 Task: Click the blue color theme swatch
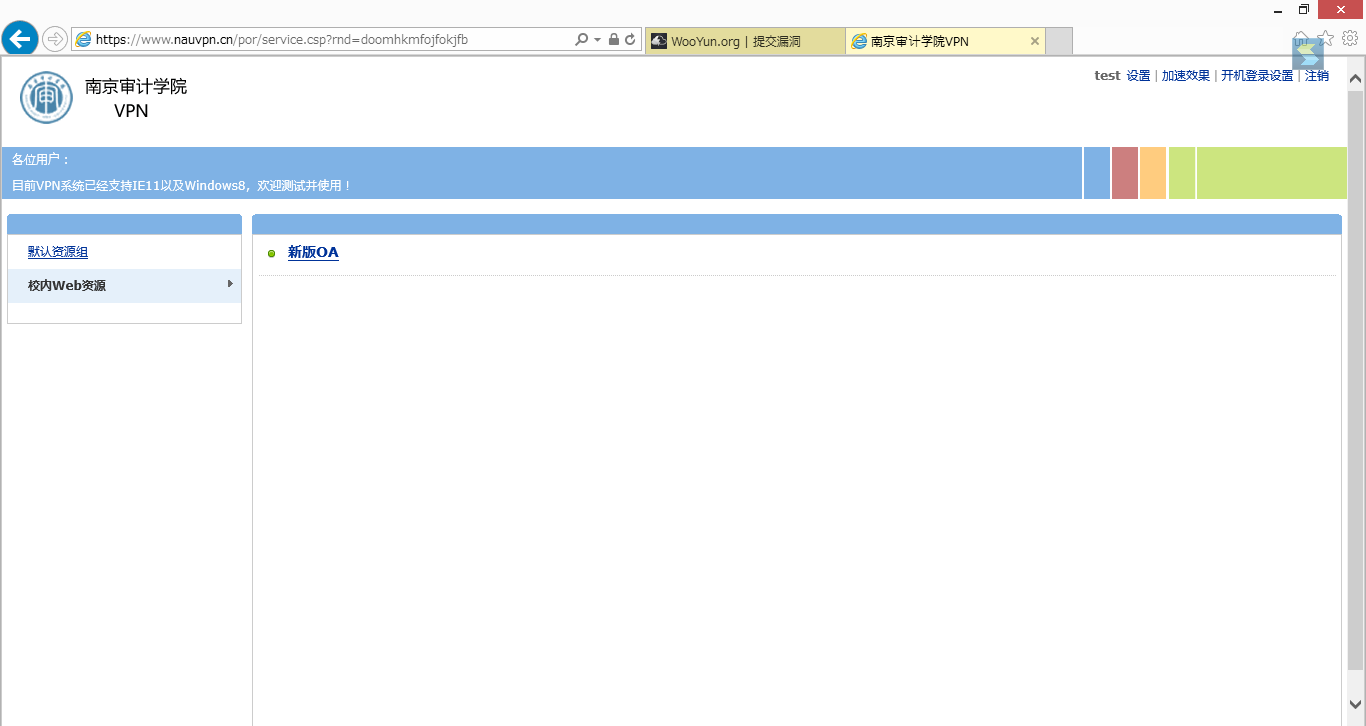pos(1097,173)
